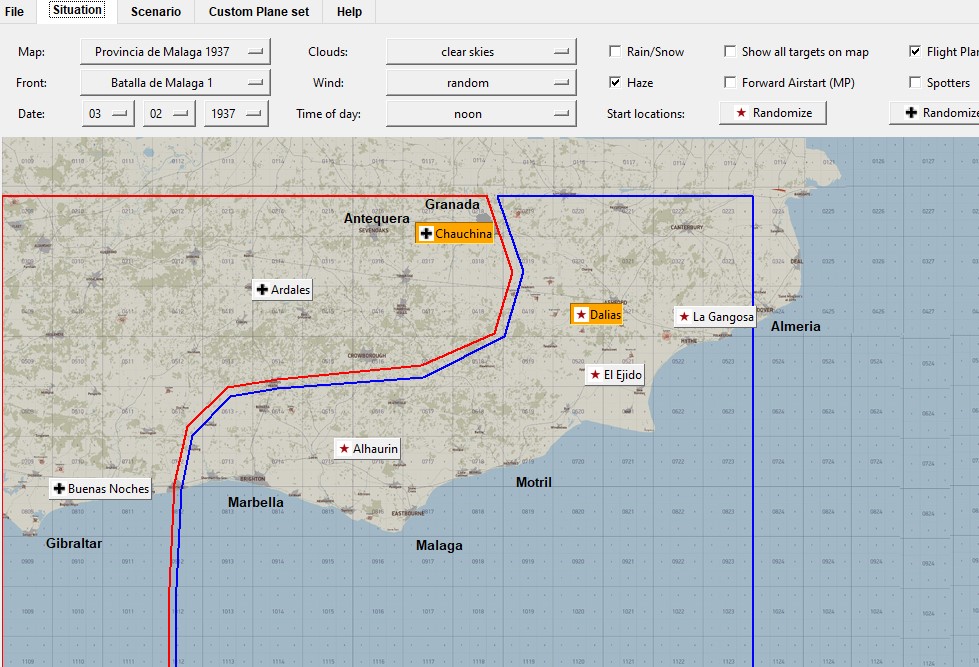Click the Ardales cross marker
This screenshot has width=979, height=667.
(282, 289)
